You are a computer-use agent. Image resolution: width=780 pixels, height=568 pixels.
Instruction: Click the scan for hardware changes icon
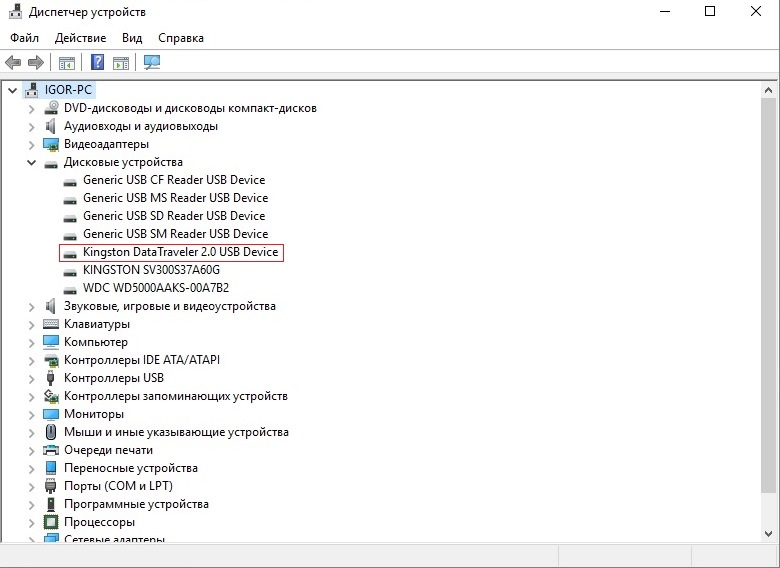[152, 63]
